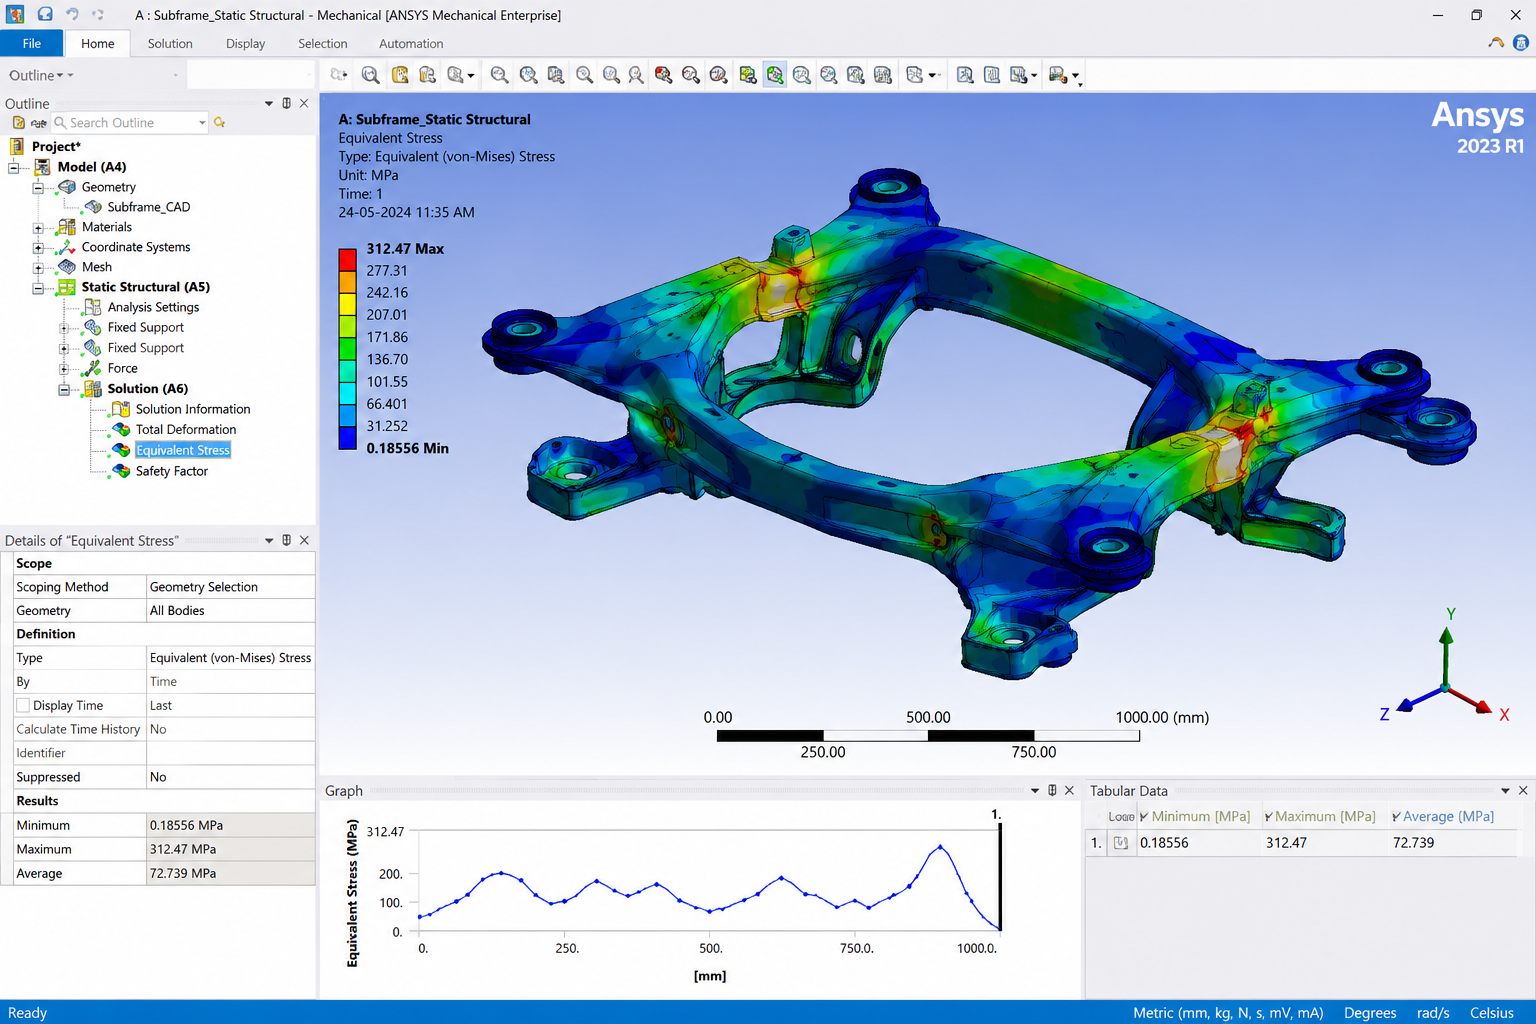1536x1024 pixels.
Task: Click the Project icon in the Outline tree
Action: pos(16,146)
